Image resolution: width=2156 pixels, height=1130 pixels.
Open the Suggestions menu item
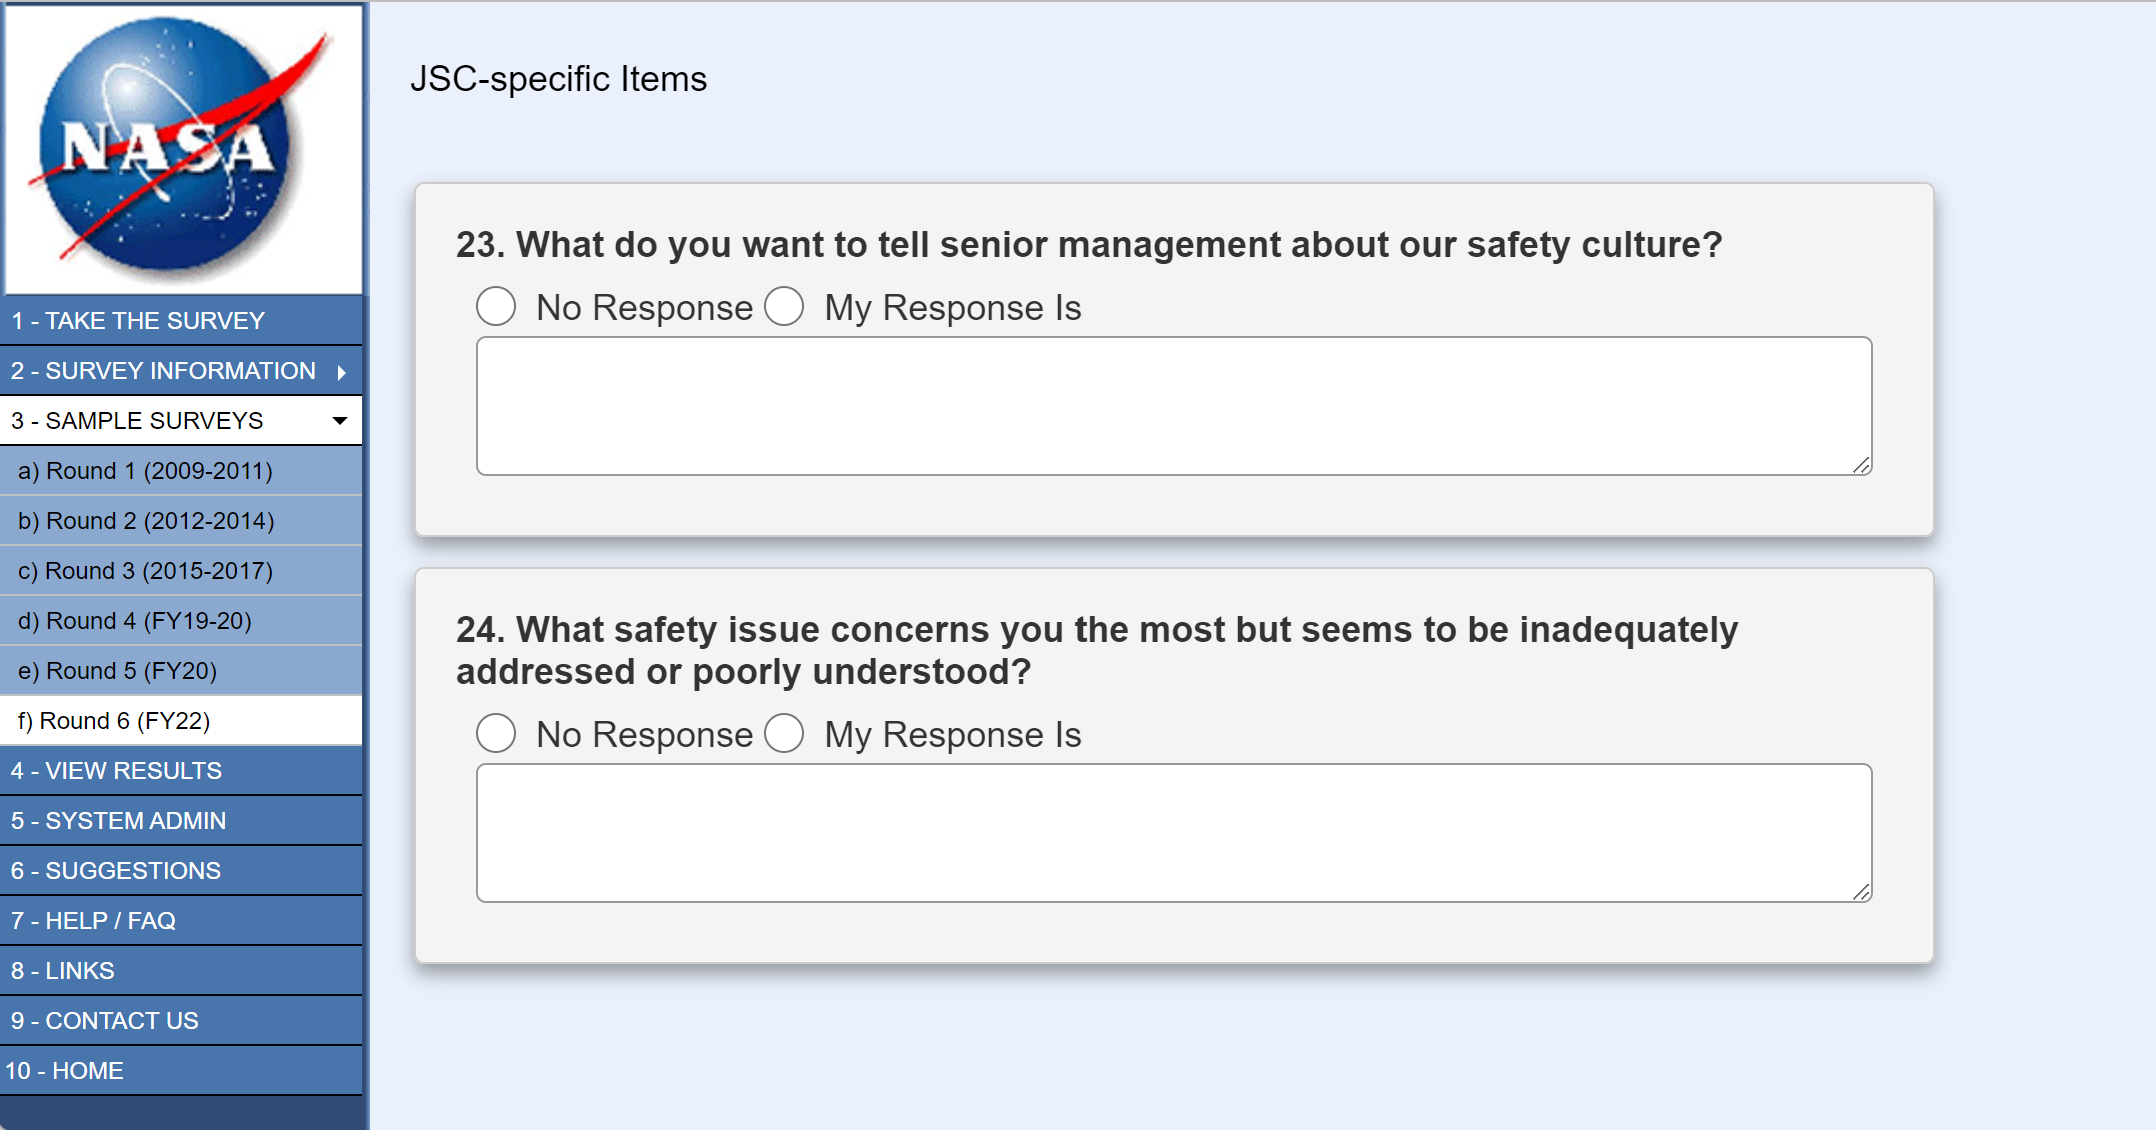(116, 871)
